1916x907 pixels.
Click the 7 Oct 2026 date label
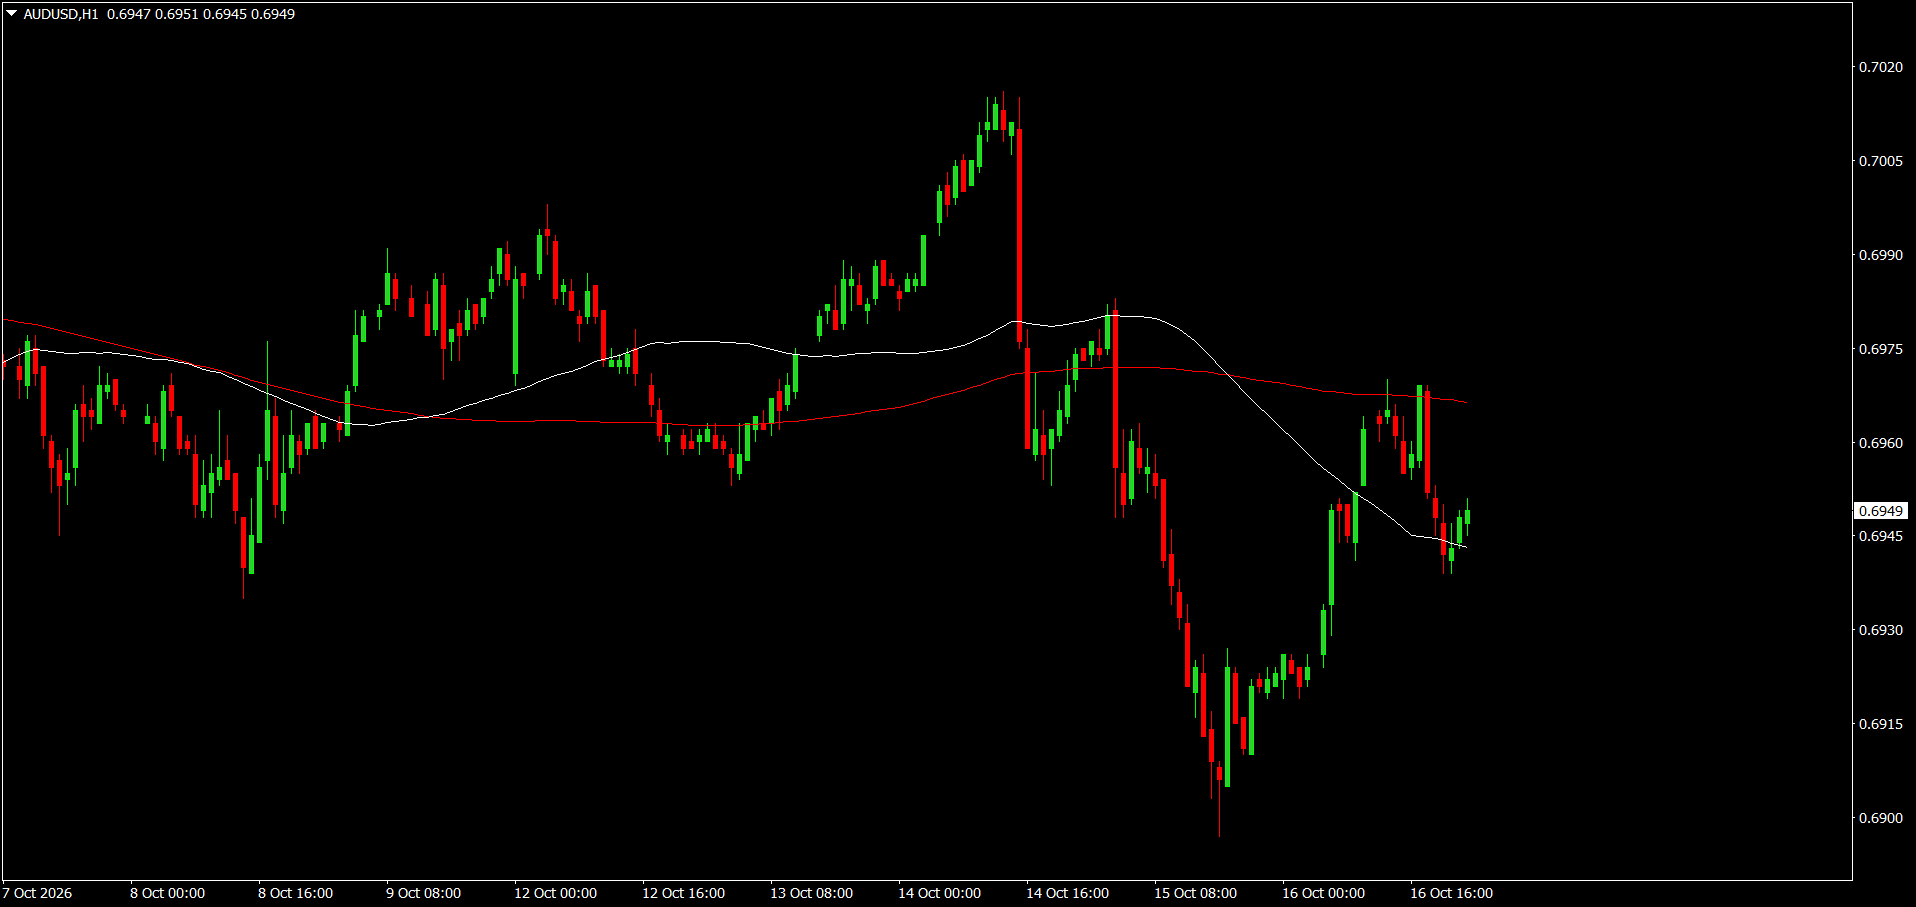[x=38, y=893]
